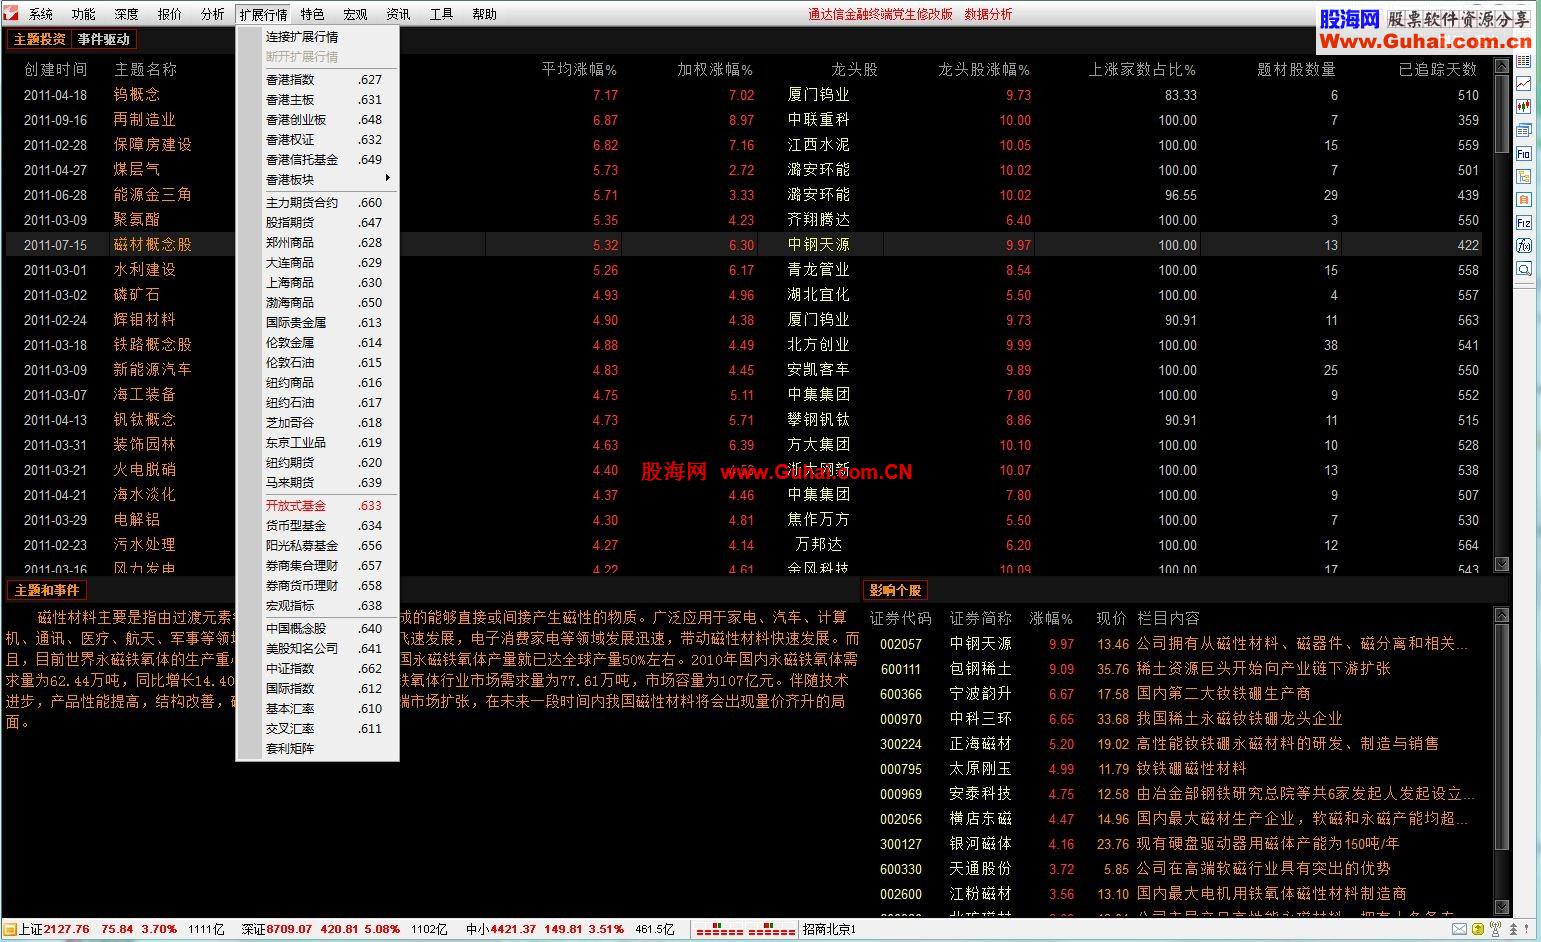Open the intraday line chart icon
This screenshot has height=942, width=1541.
click(x=1524, y=84)
